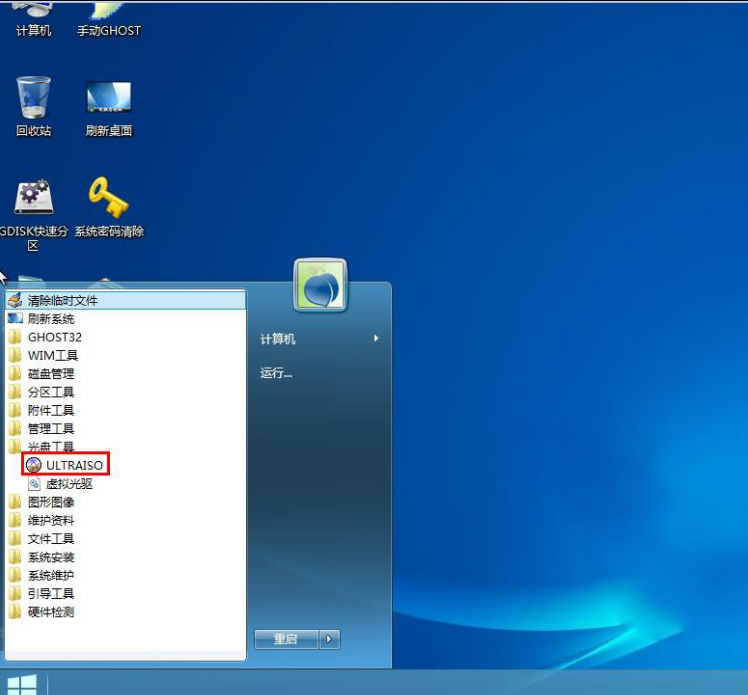Expand the 维护资料 folder

click(125, 520)
